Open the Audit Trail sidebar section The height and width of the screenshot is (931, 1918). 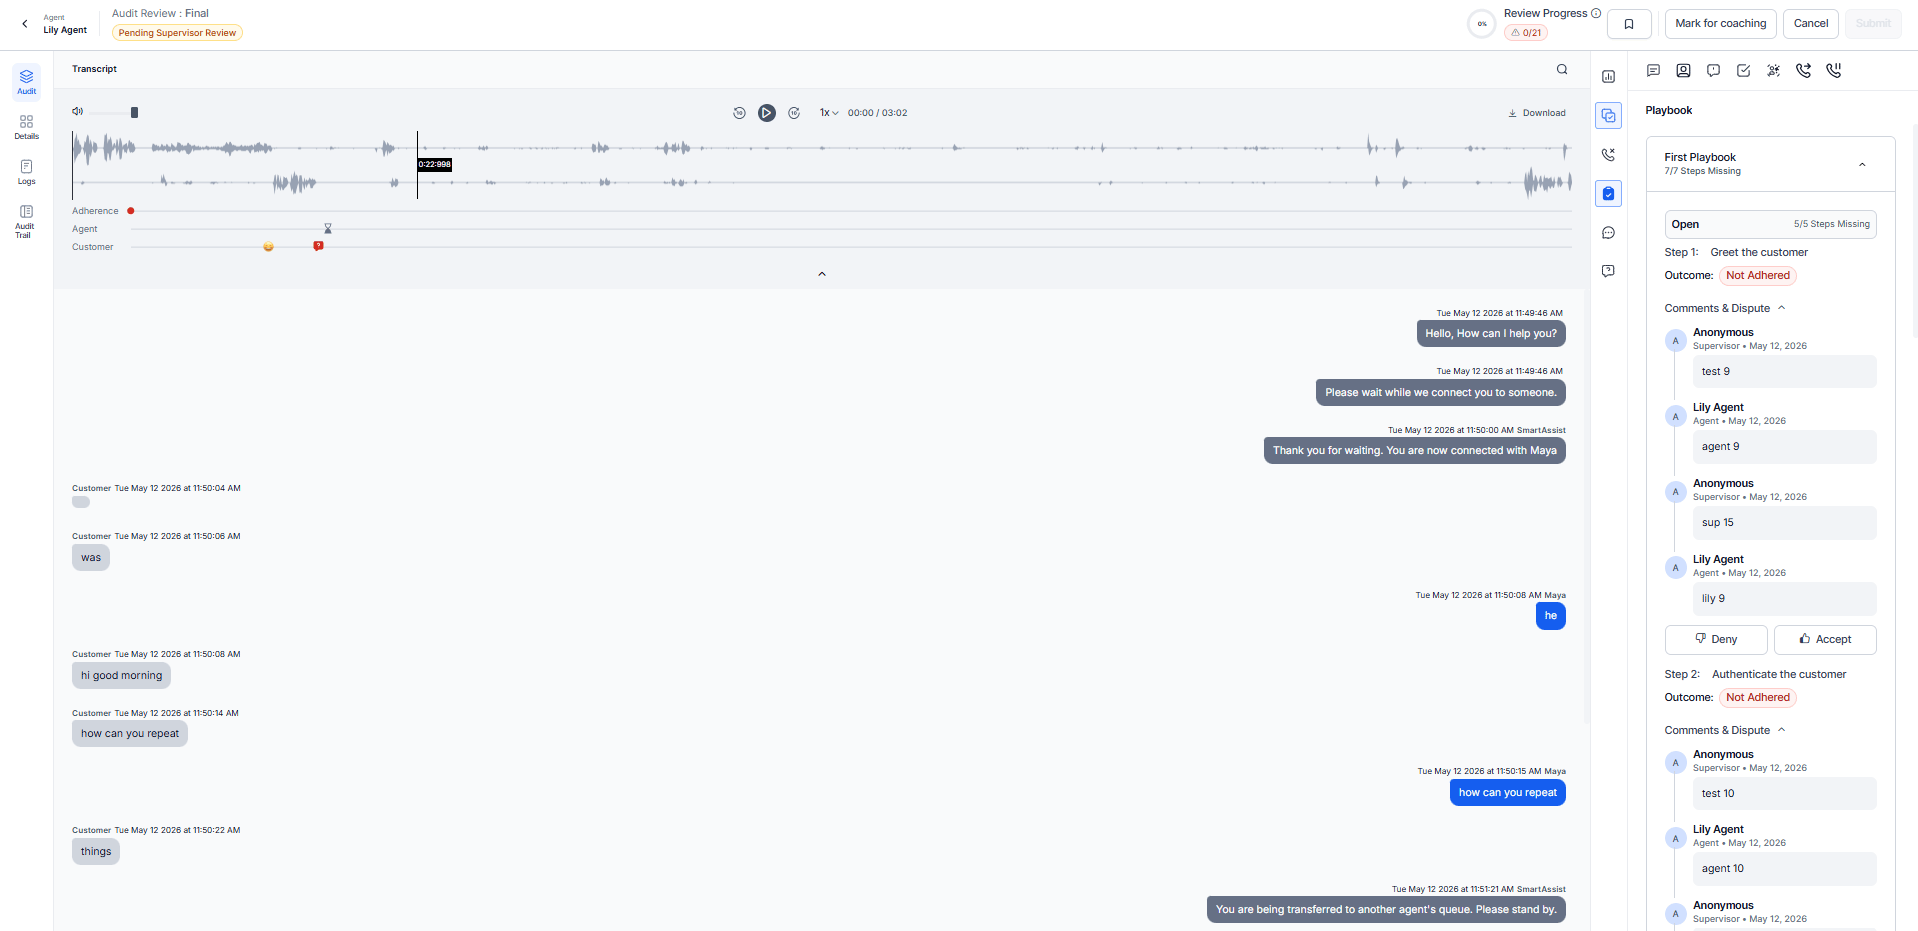(x=27, y=220)
